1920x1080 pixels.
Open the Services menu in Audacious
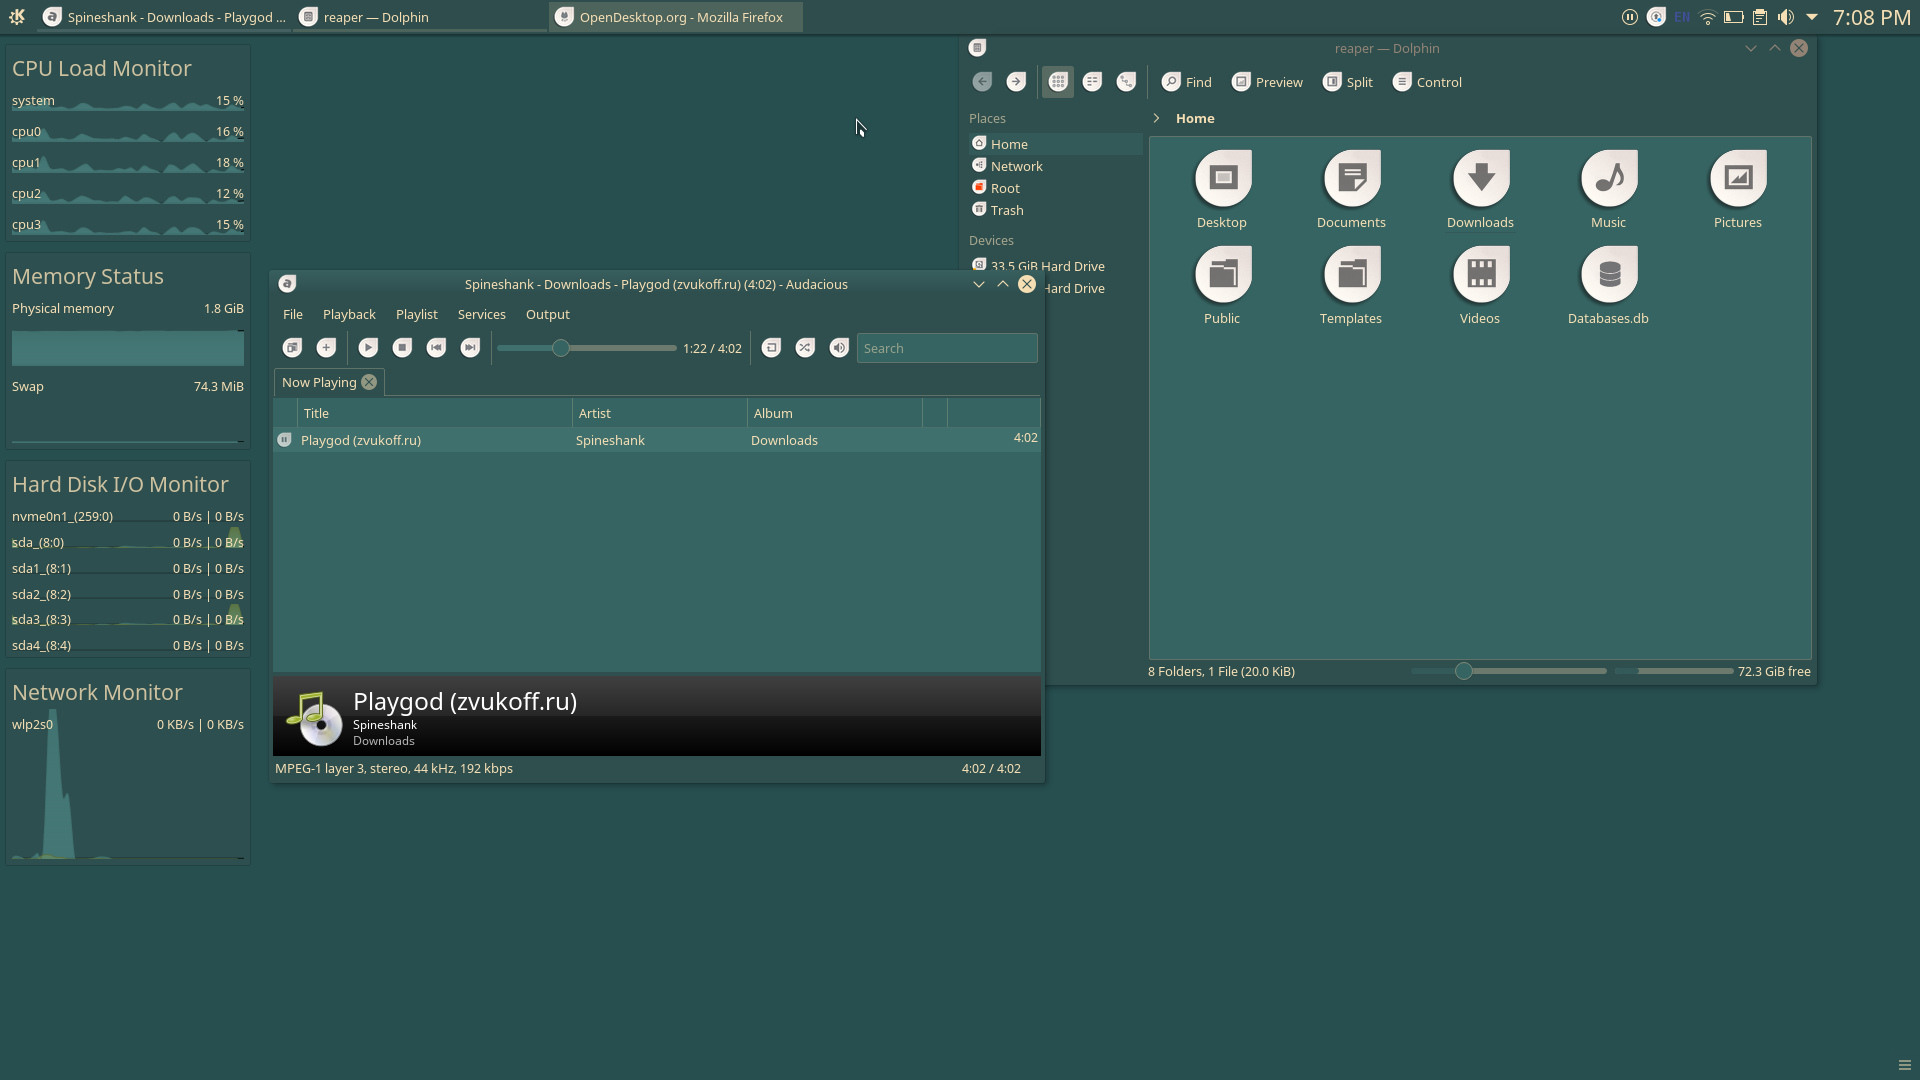click(x=482, y=314)
